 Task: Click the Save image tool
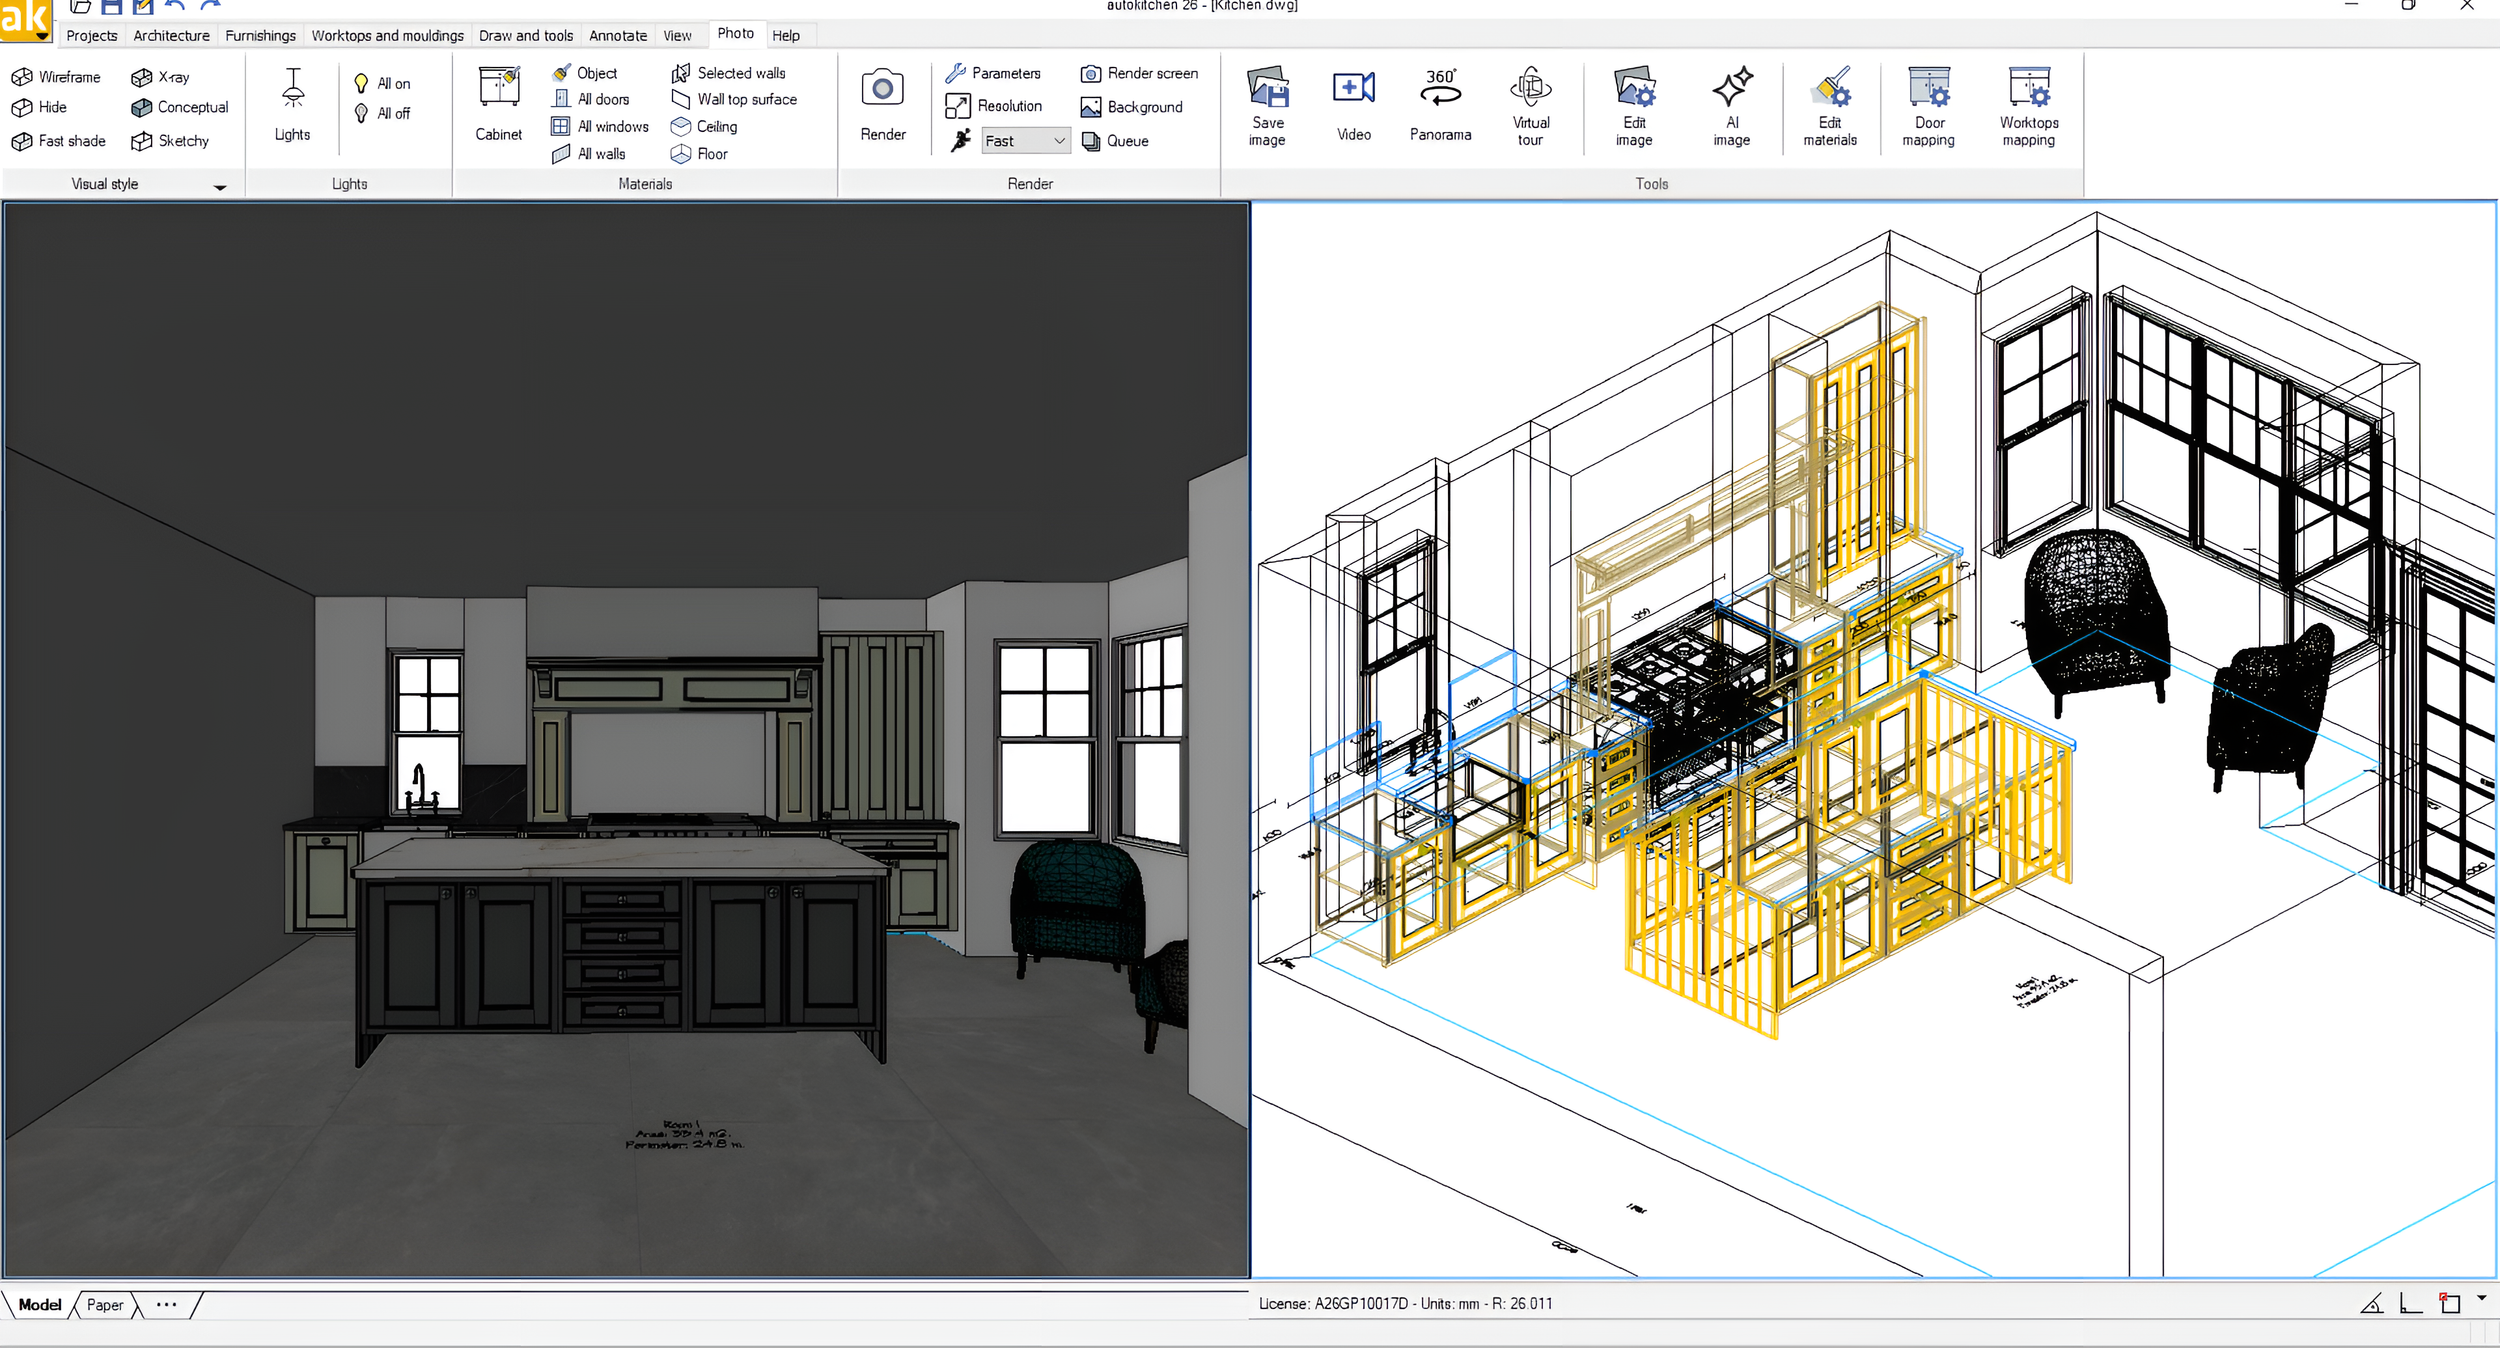(x=1267, y=106)
